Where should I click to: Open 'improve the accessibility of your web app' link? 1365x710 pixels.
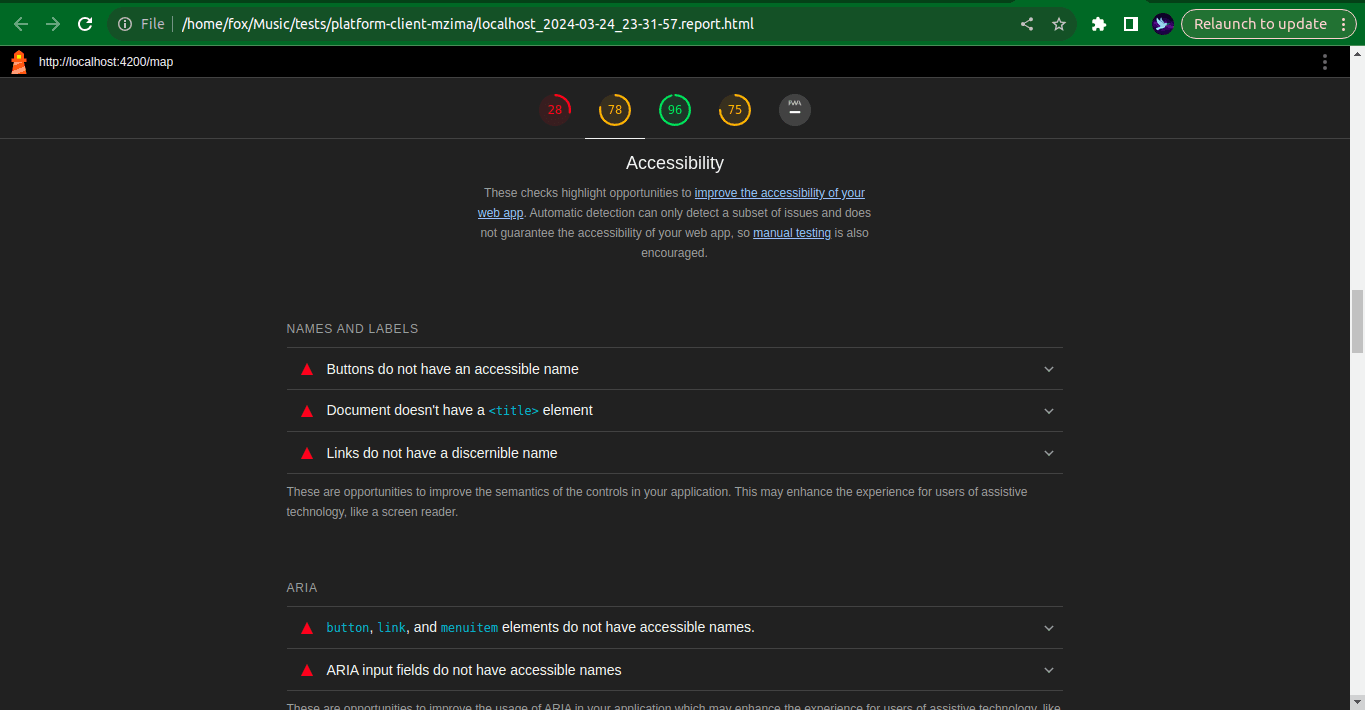(779, 193)
